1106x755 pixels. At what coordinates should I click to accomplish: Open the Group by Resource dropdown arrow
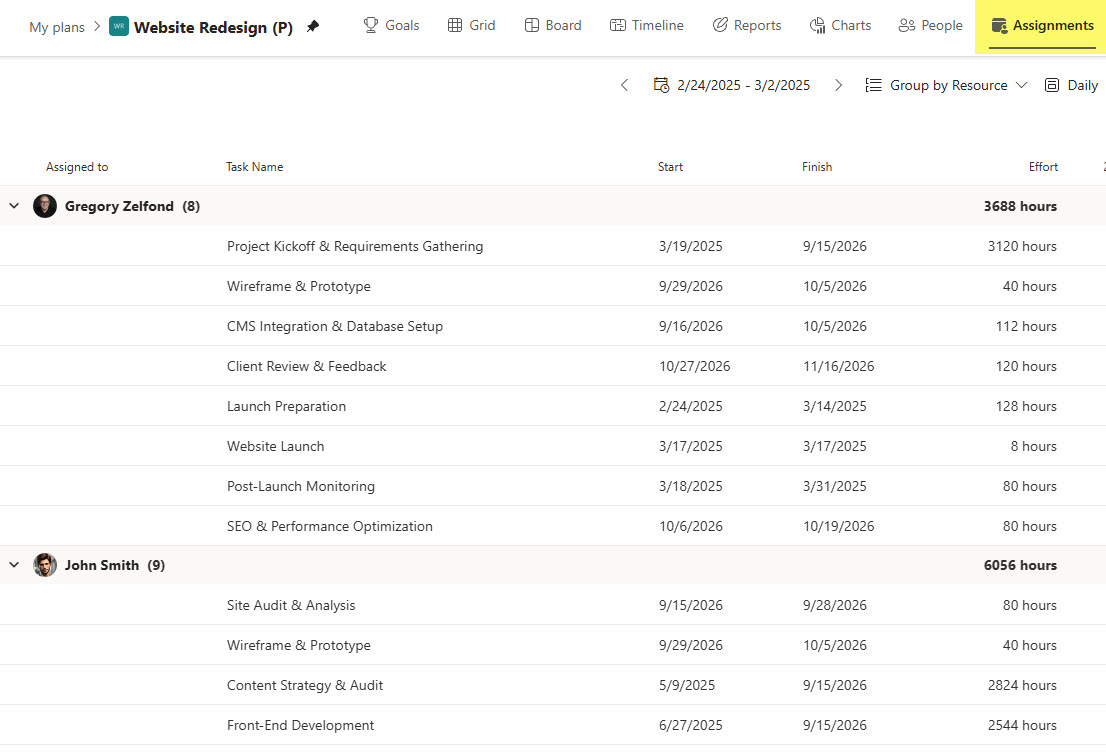[x=1021, y=85]
